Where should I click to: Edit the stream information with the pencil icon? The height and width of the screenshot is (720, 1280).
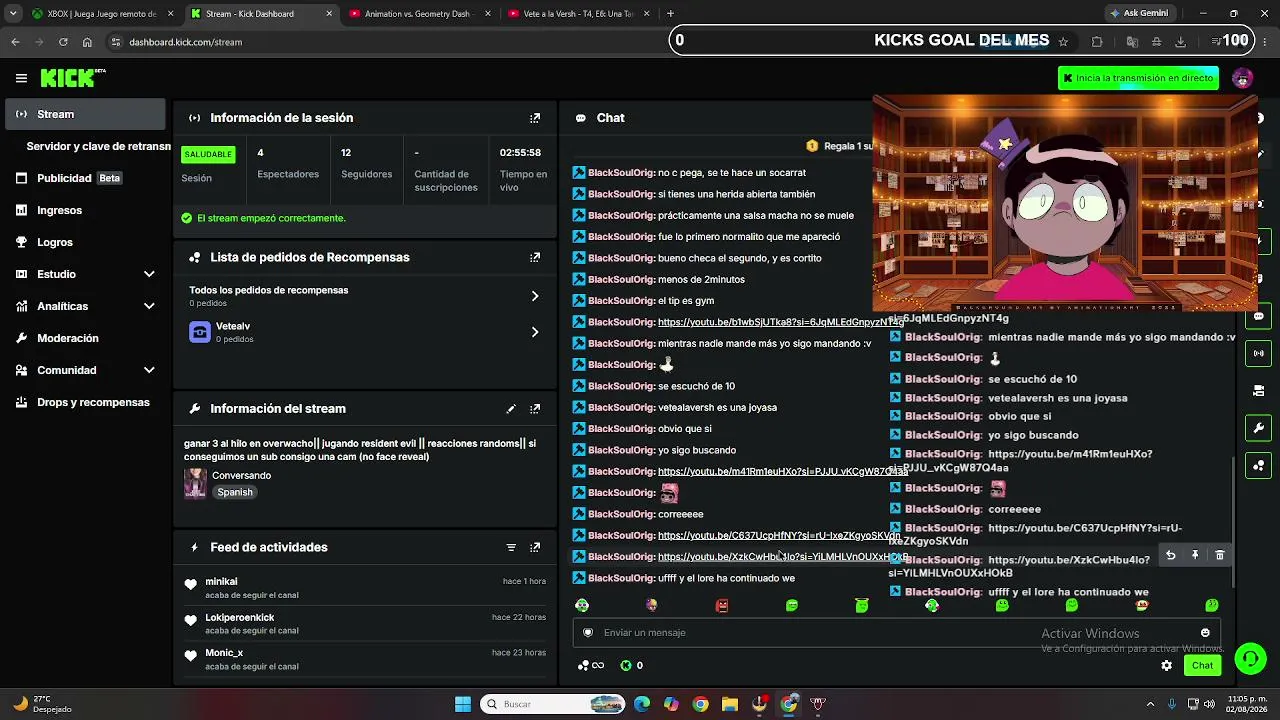coord(511,409)
